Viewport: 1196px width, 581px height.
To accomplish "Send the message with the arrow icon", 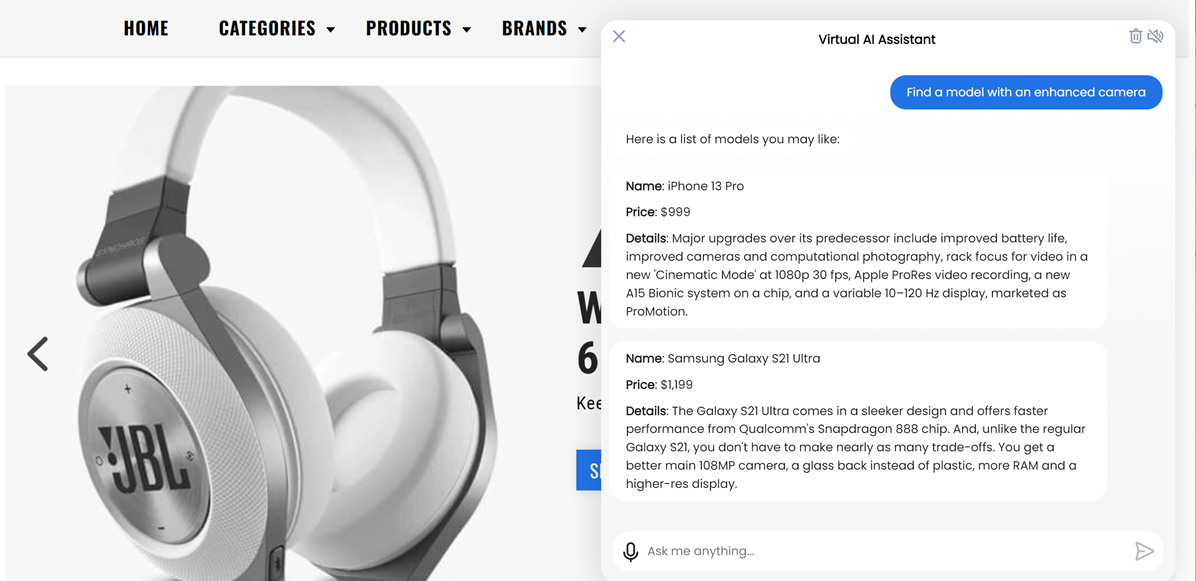I will coord(1144,551).
